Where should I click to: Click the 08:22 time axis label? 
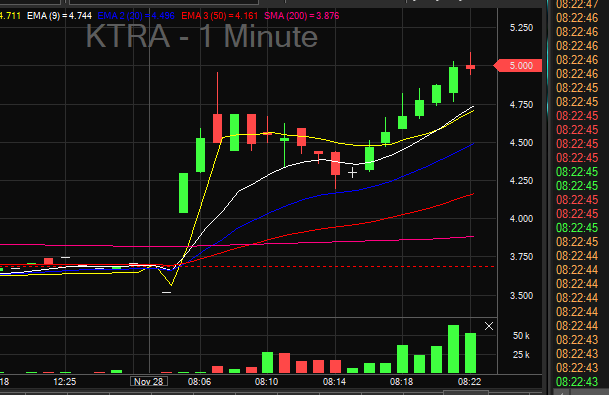tap(469, 382)
